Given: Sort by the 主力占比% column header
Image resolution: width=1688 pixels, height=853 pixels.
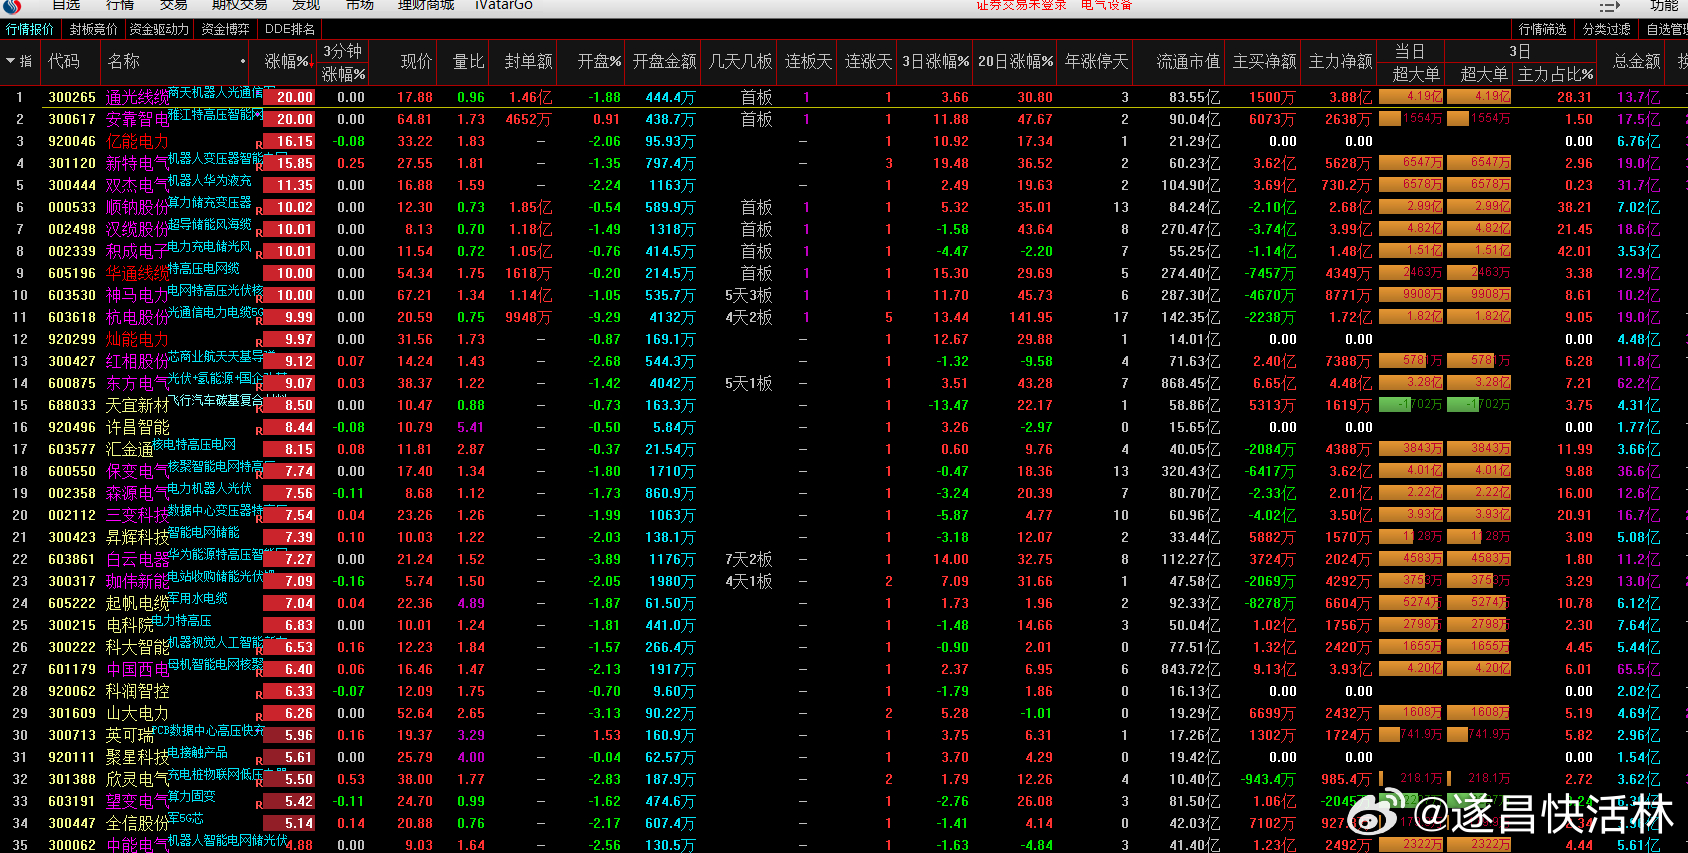Looking at the screenshot, I should pos(1556,74).
